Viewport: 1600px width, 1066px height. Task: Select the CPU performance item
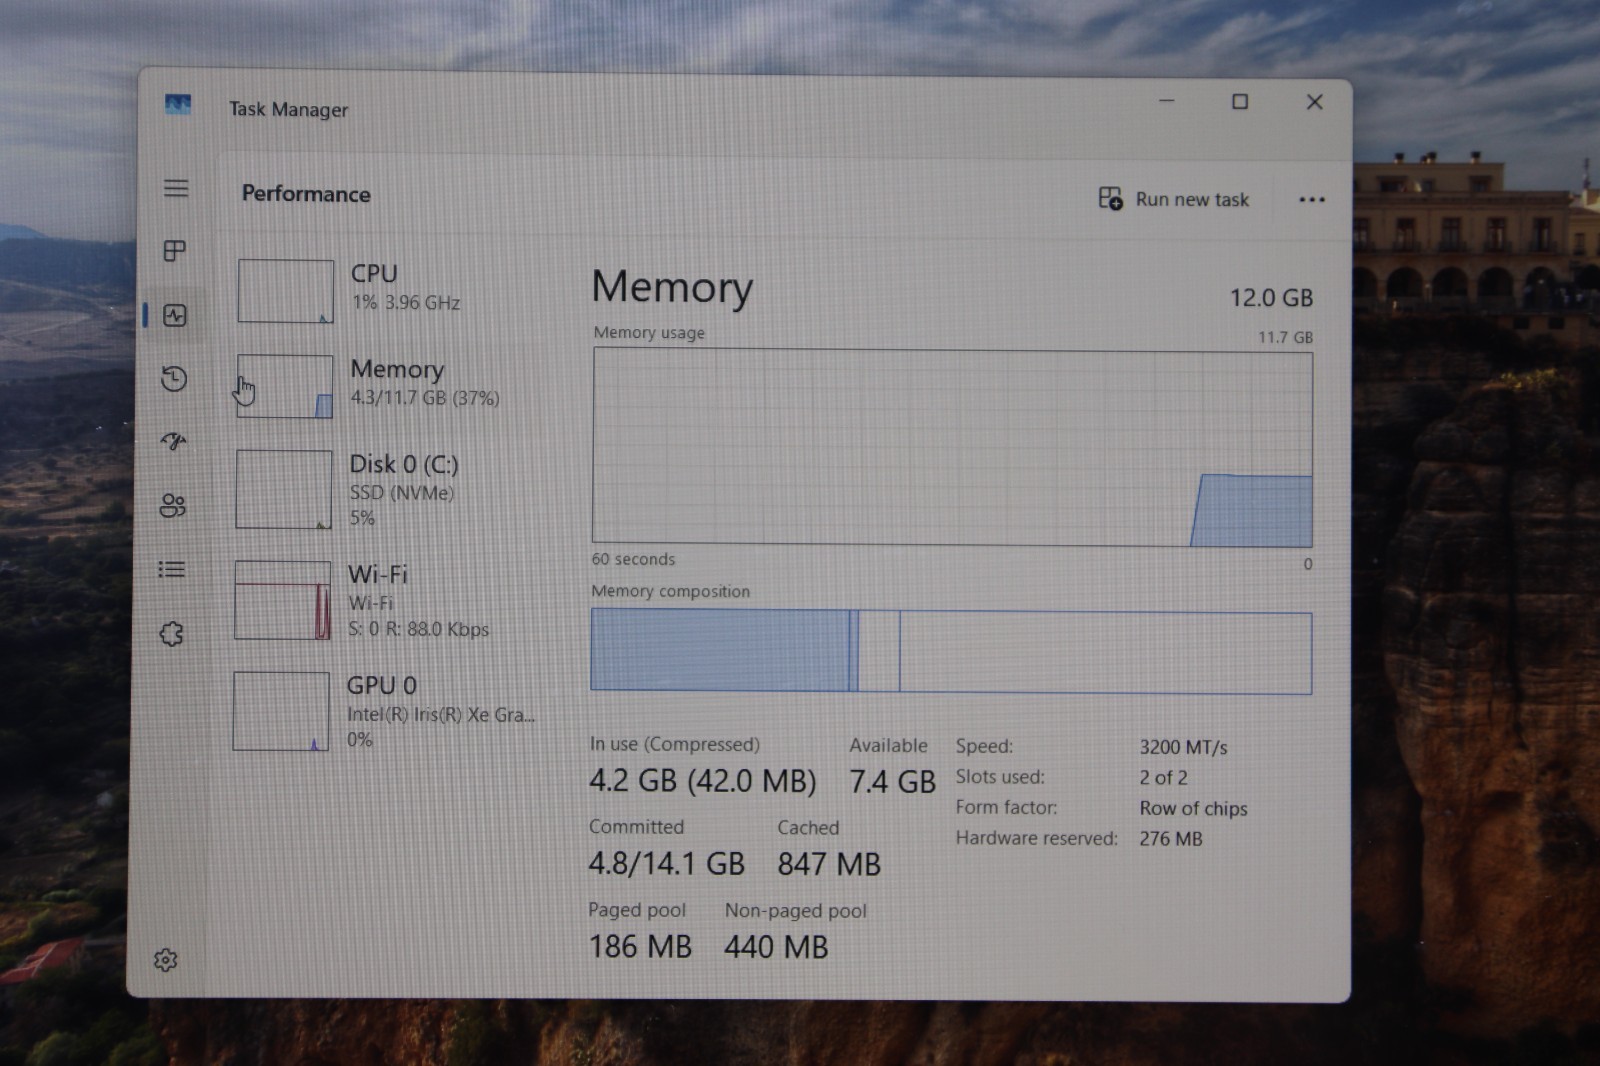pos(390,290)
